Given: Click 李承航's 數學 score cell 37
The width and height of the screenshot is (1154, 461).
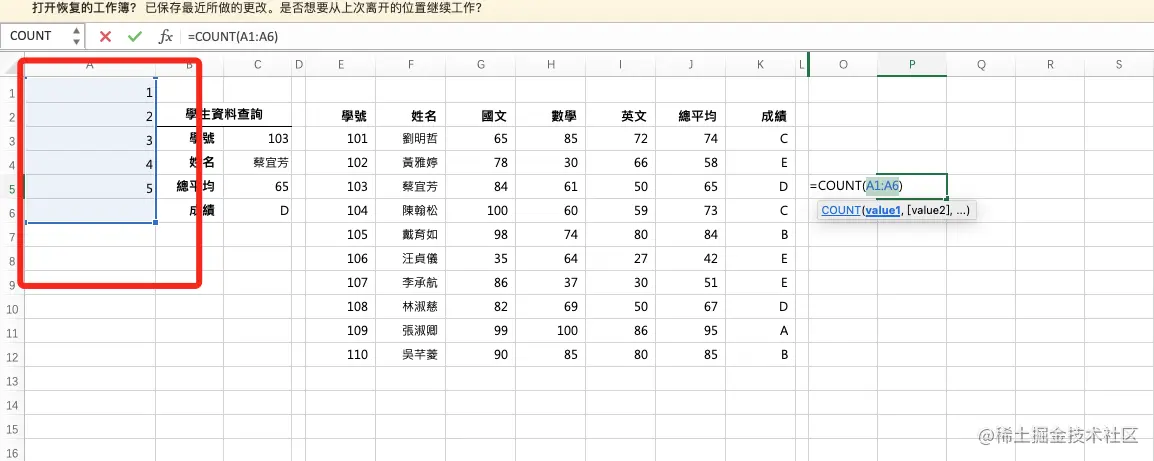Looking at the screenshot, I should point(551,283).
